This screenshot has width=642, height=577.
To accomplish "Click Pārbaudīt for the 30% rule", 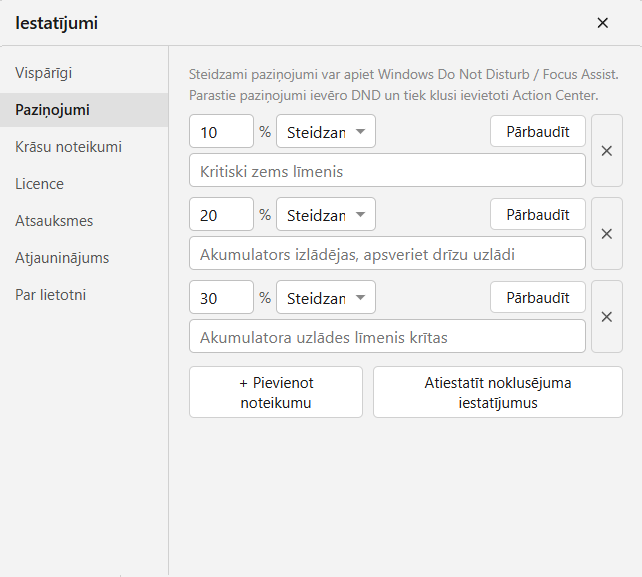I will point(538,297).
